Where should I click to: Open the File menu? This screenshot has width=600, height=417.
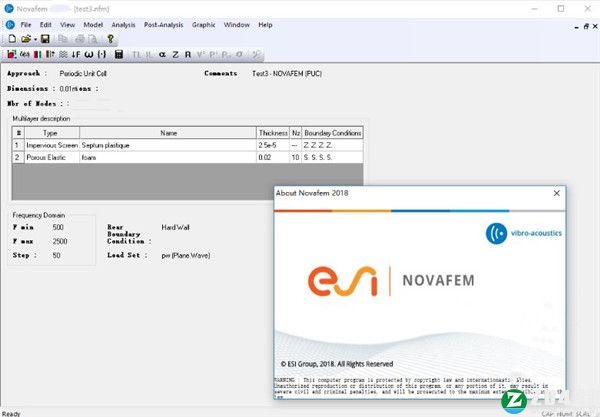[26, 25]
